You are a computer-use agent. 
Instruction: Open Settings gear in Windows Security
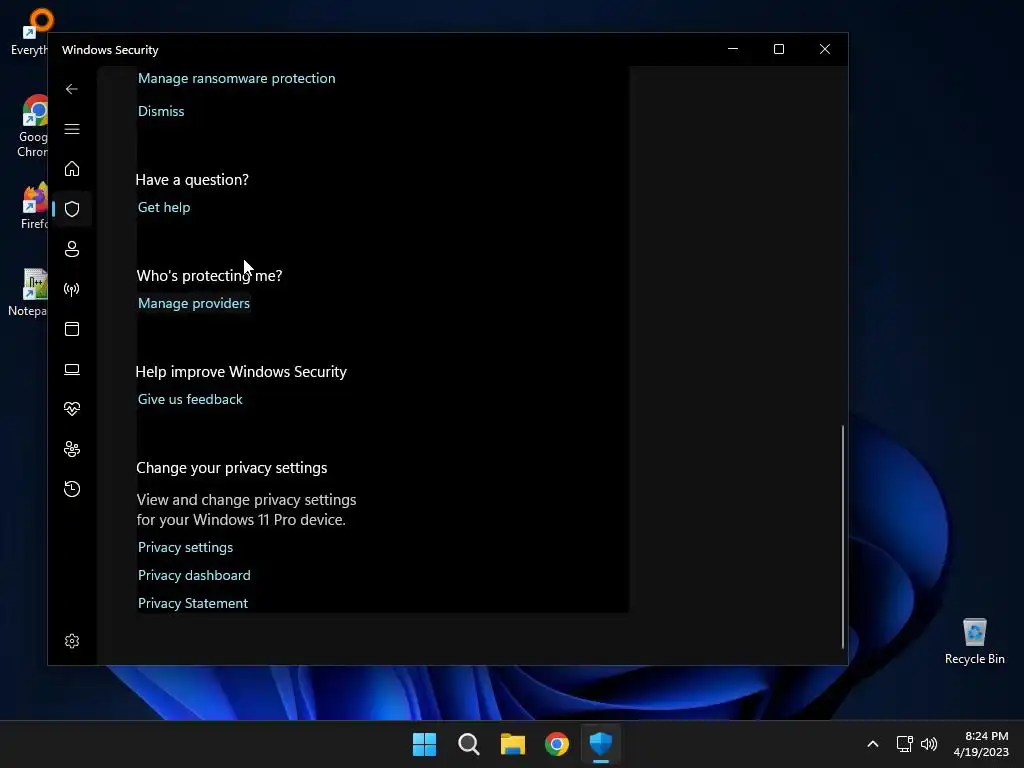pyautogui.click(x=72, y=641)
